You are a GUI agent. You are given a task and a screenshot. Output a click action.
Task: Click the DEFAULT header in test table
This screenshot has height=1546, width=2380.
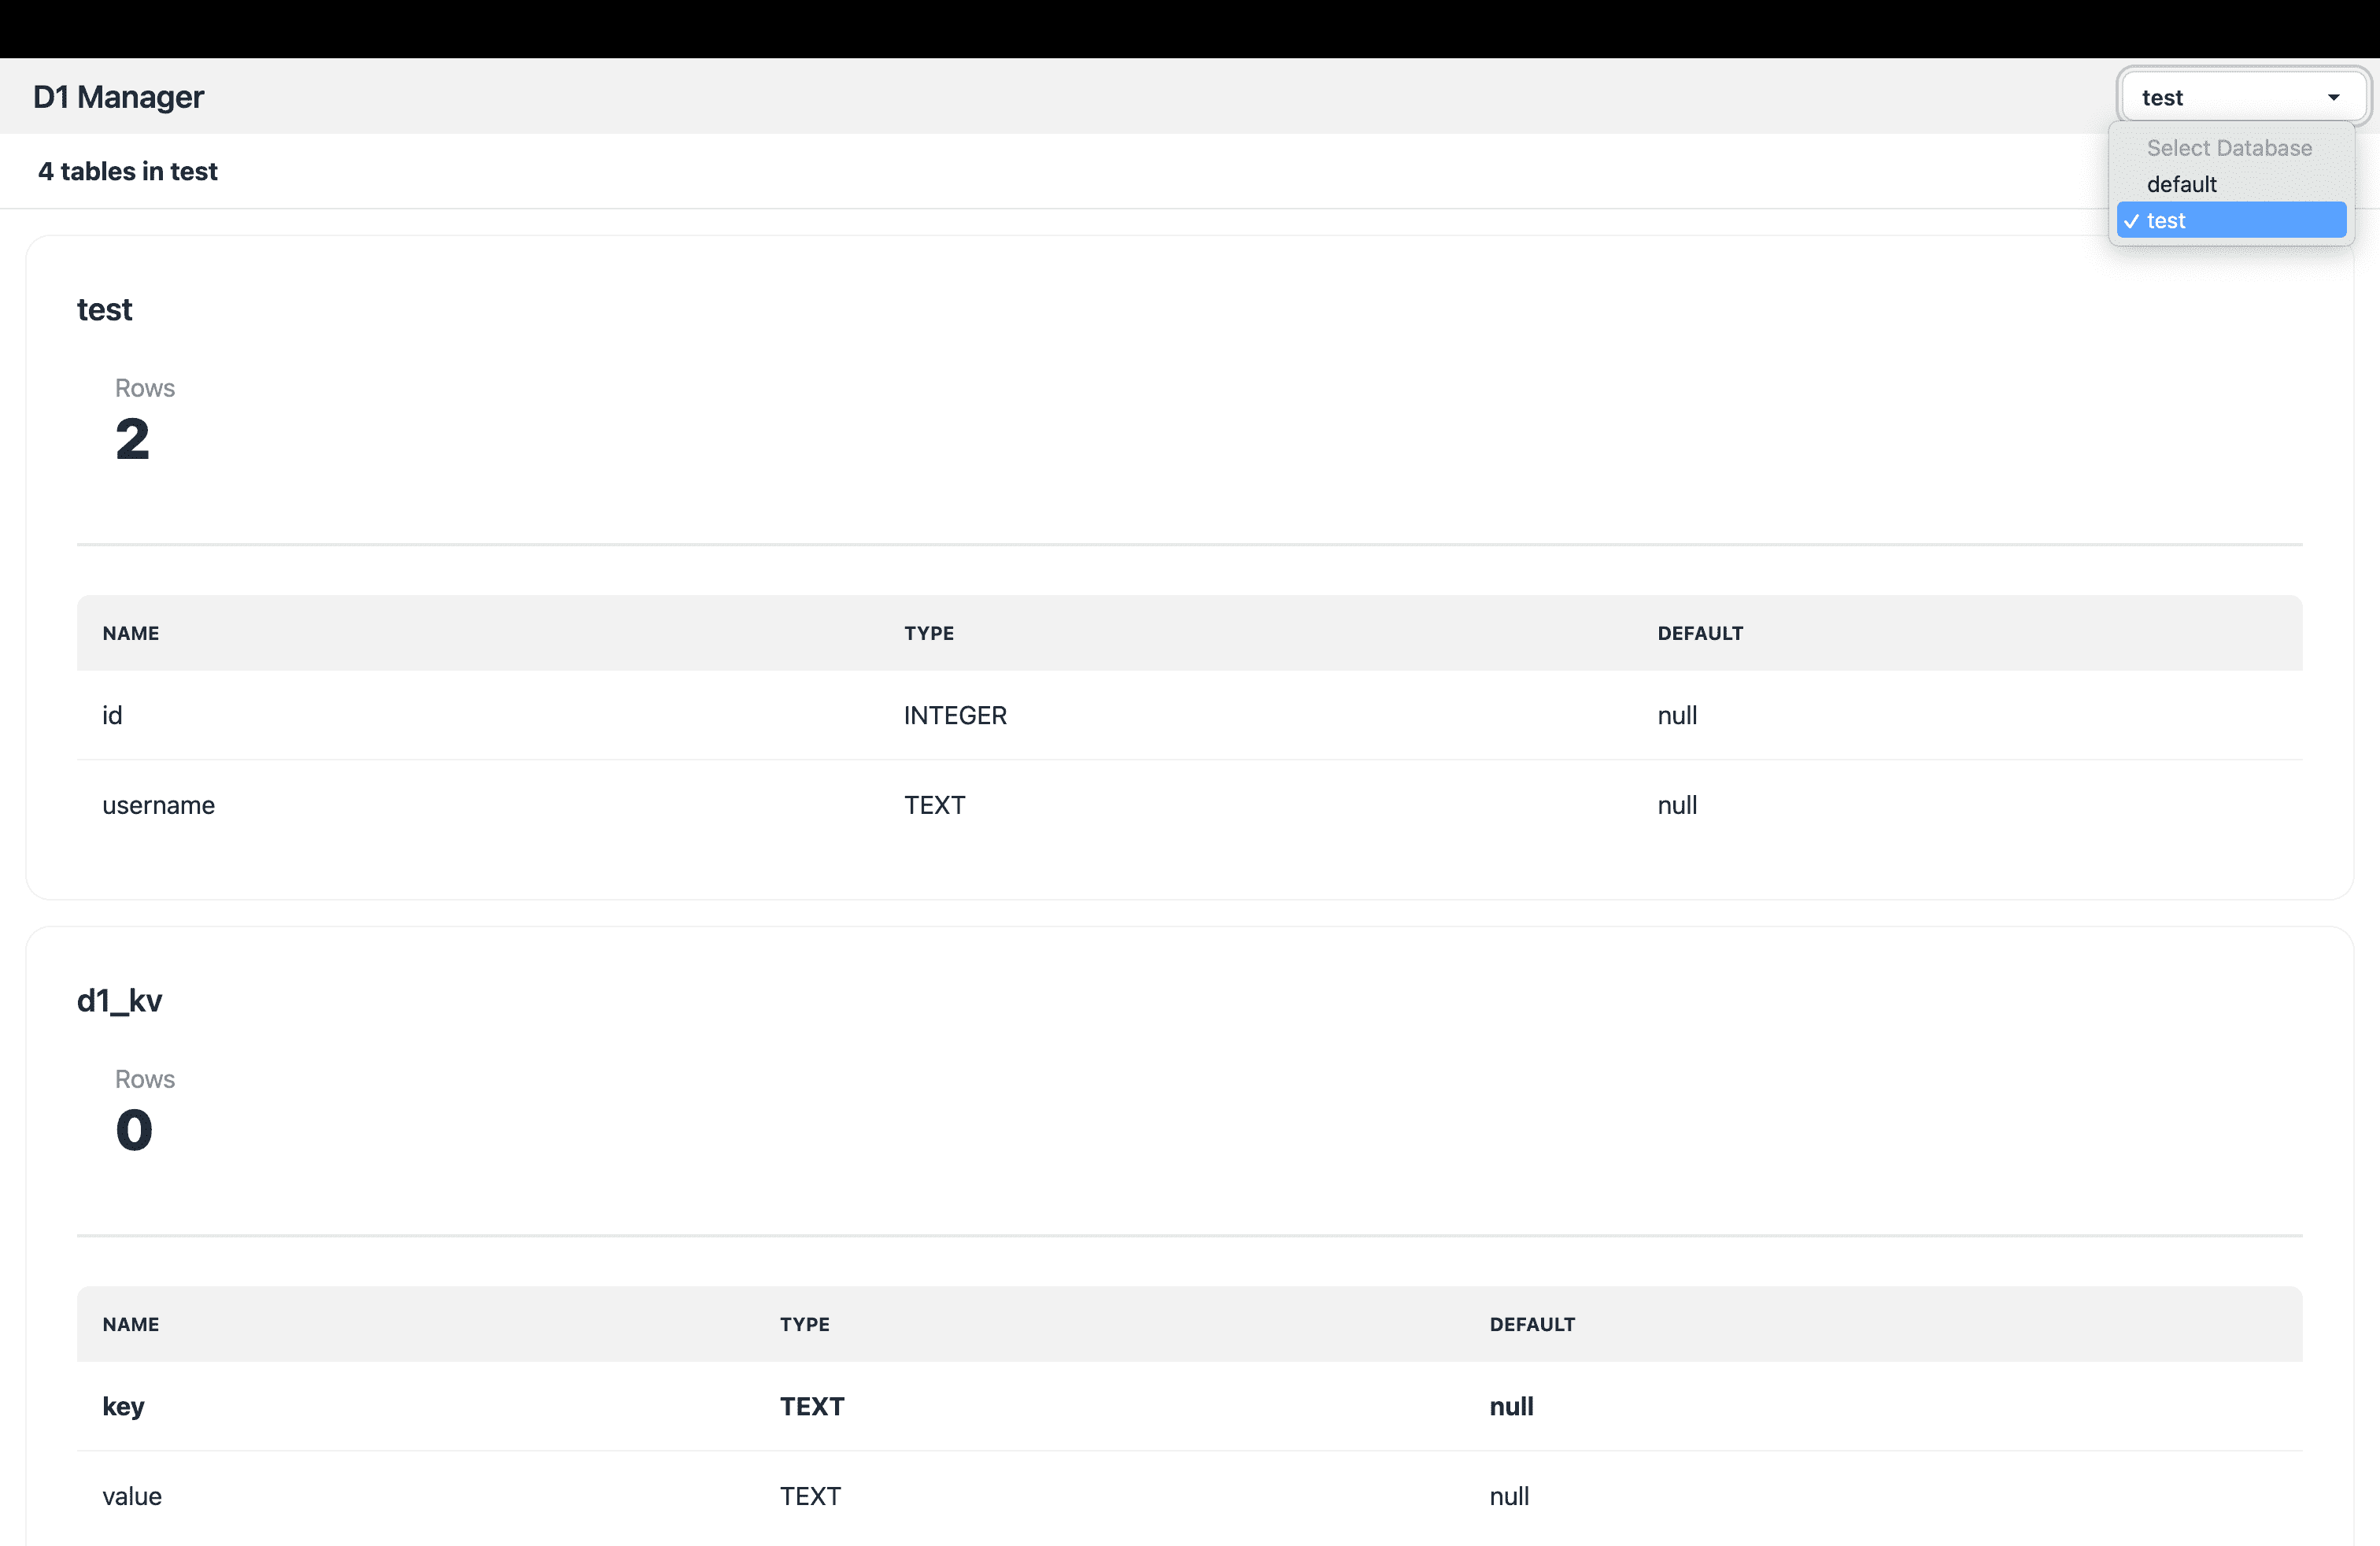[x=1700, y=633]
